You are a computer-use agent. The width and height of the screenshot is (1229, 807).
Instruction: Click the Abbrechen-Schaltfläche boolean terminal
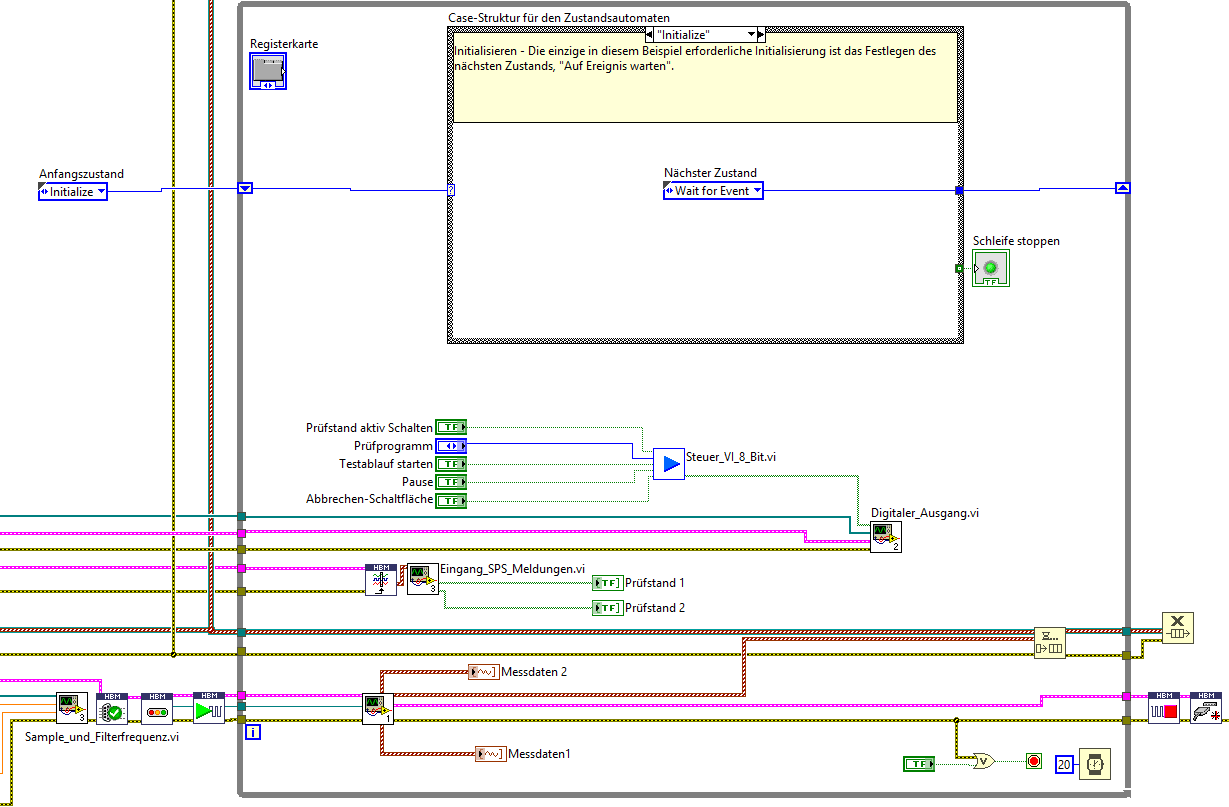tap(451, 500)
